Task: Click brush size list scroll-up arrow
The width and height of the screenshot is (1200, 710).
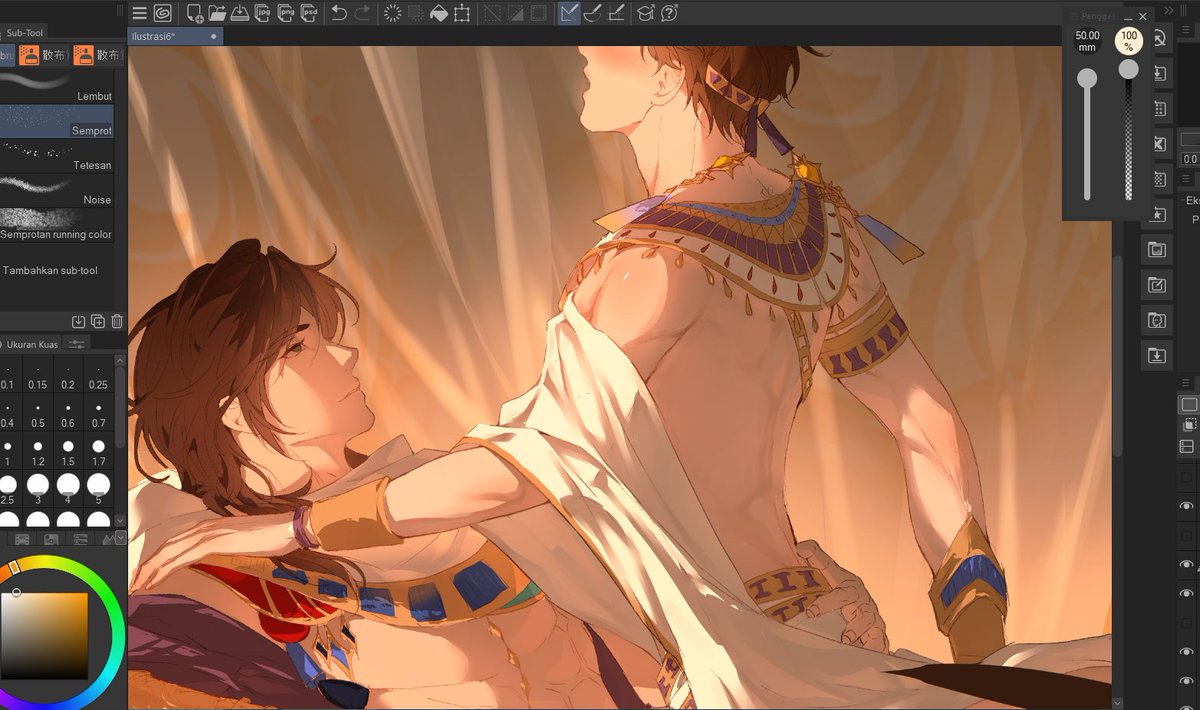Action: tap(121, 359)
